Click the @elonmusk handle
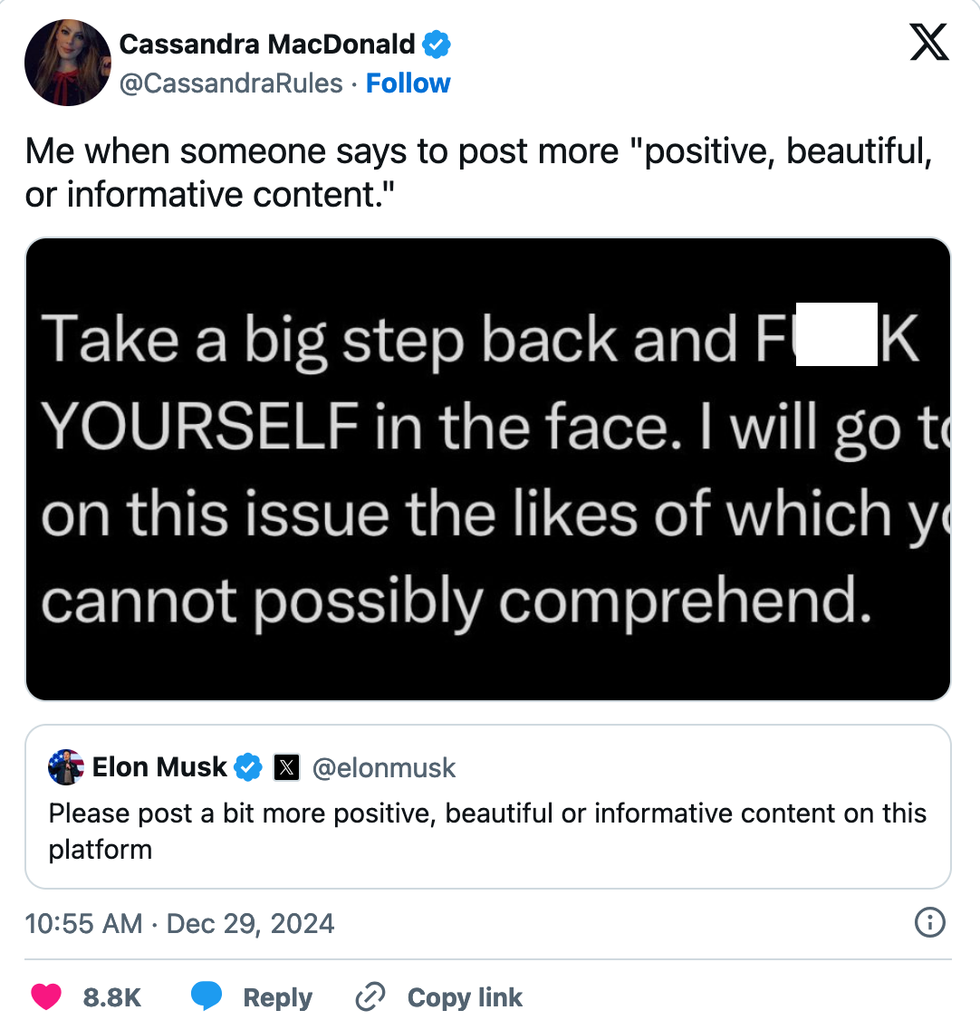 [x=384, y=768]
